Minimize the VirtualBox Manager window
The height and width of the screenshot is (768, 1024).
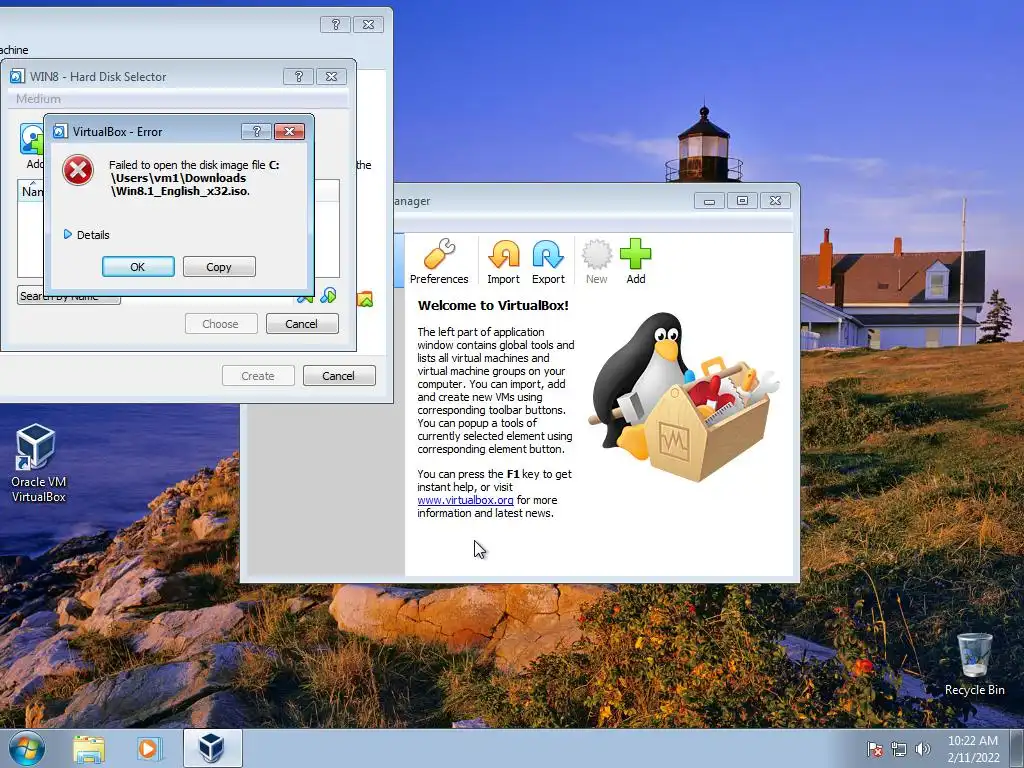pos(709,200)
